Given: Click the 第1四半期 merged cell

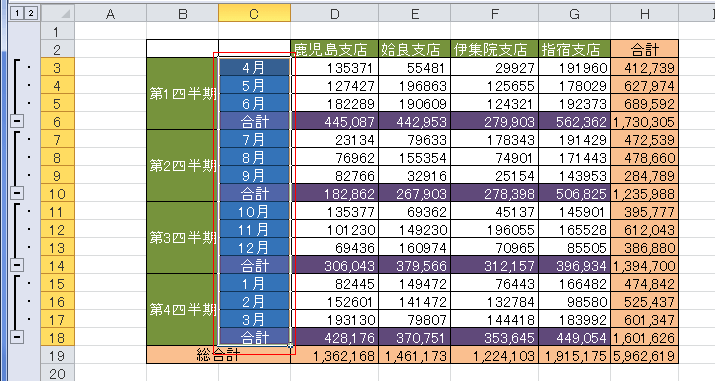Looking at the screenshot, I should pyautogui.click(x=182, y=94).
